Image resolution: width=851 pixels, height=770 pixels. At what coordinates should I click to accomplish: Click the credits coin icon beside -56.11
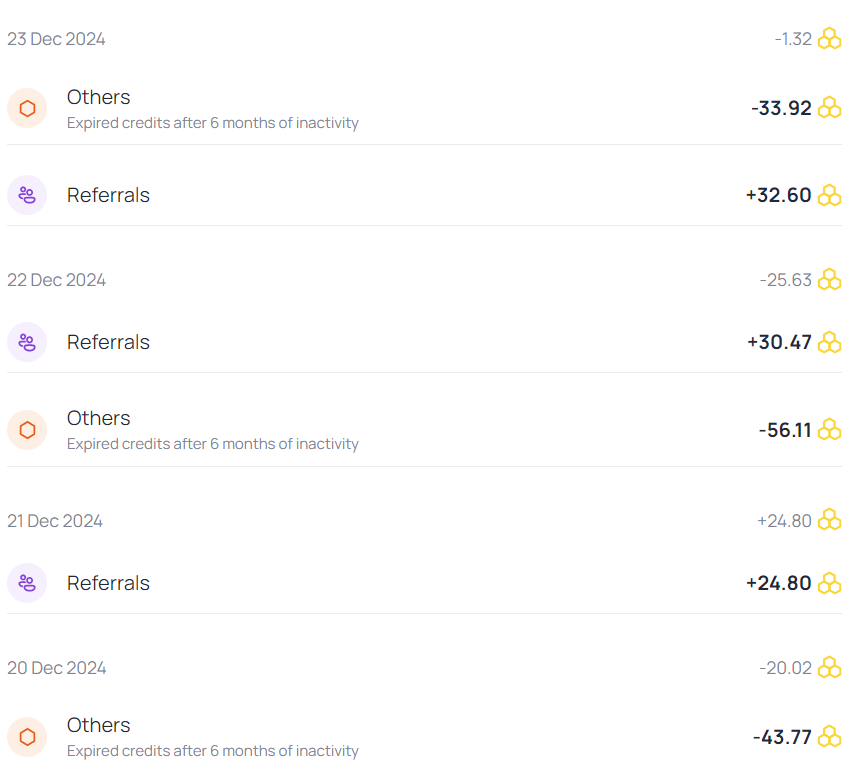829,430
